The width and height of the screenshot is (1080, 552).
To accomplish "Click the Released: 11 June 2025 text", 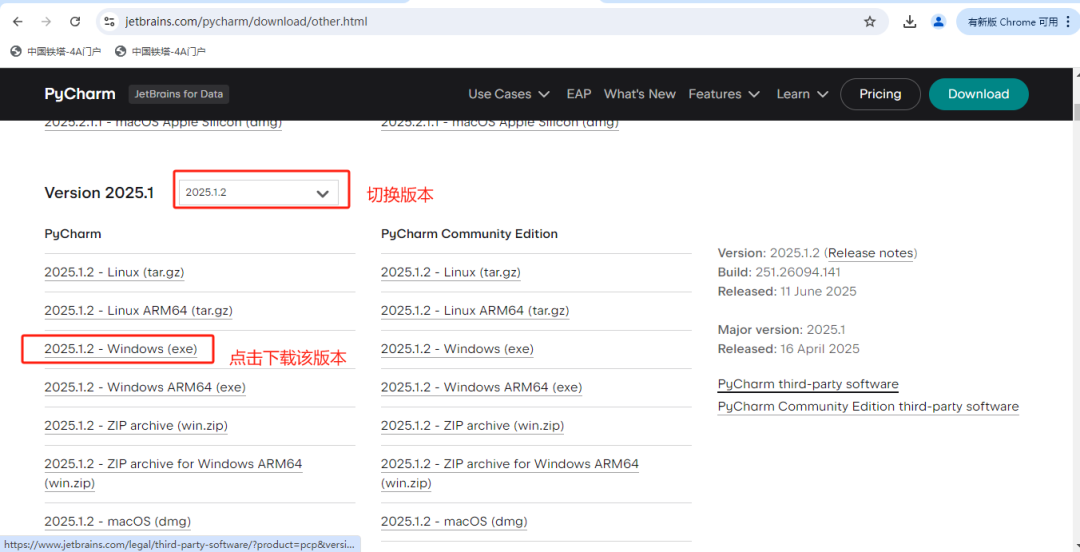I will (x=787, y=292).
